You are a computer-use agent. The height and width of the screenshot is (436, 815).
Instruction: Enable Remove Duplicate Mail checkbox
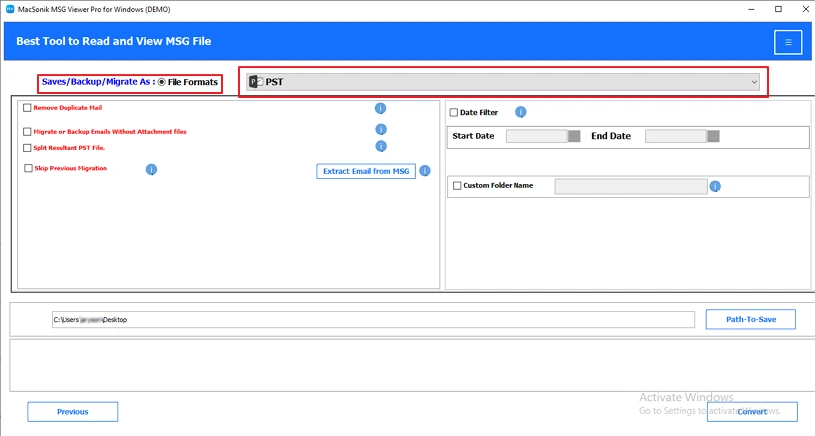(27, 108)
